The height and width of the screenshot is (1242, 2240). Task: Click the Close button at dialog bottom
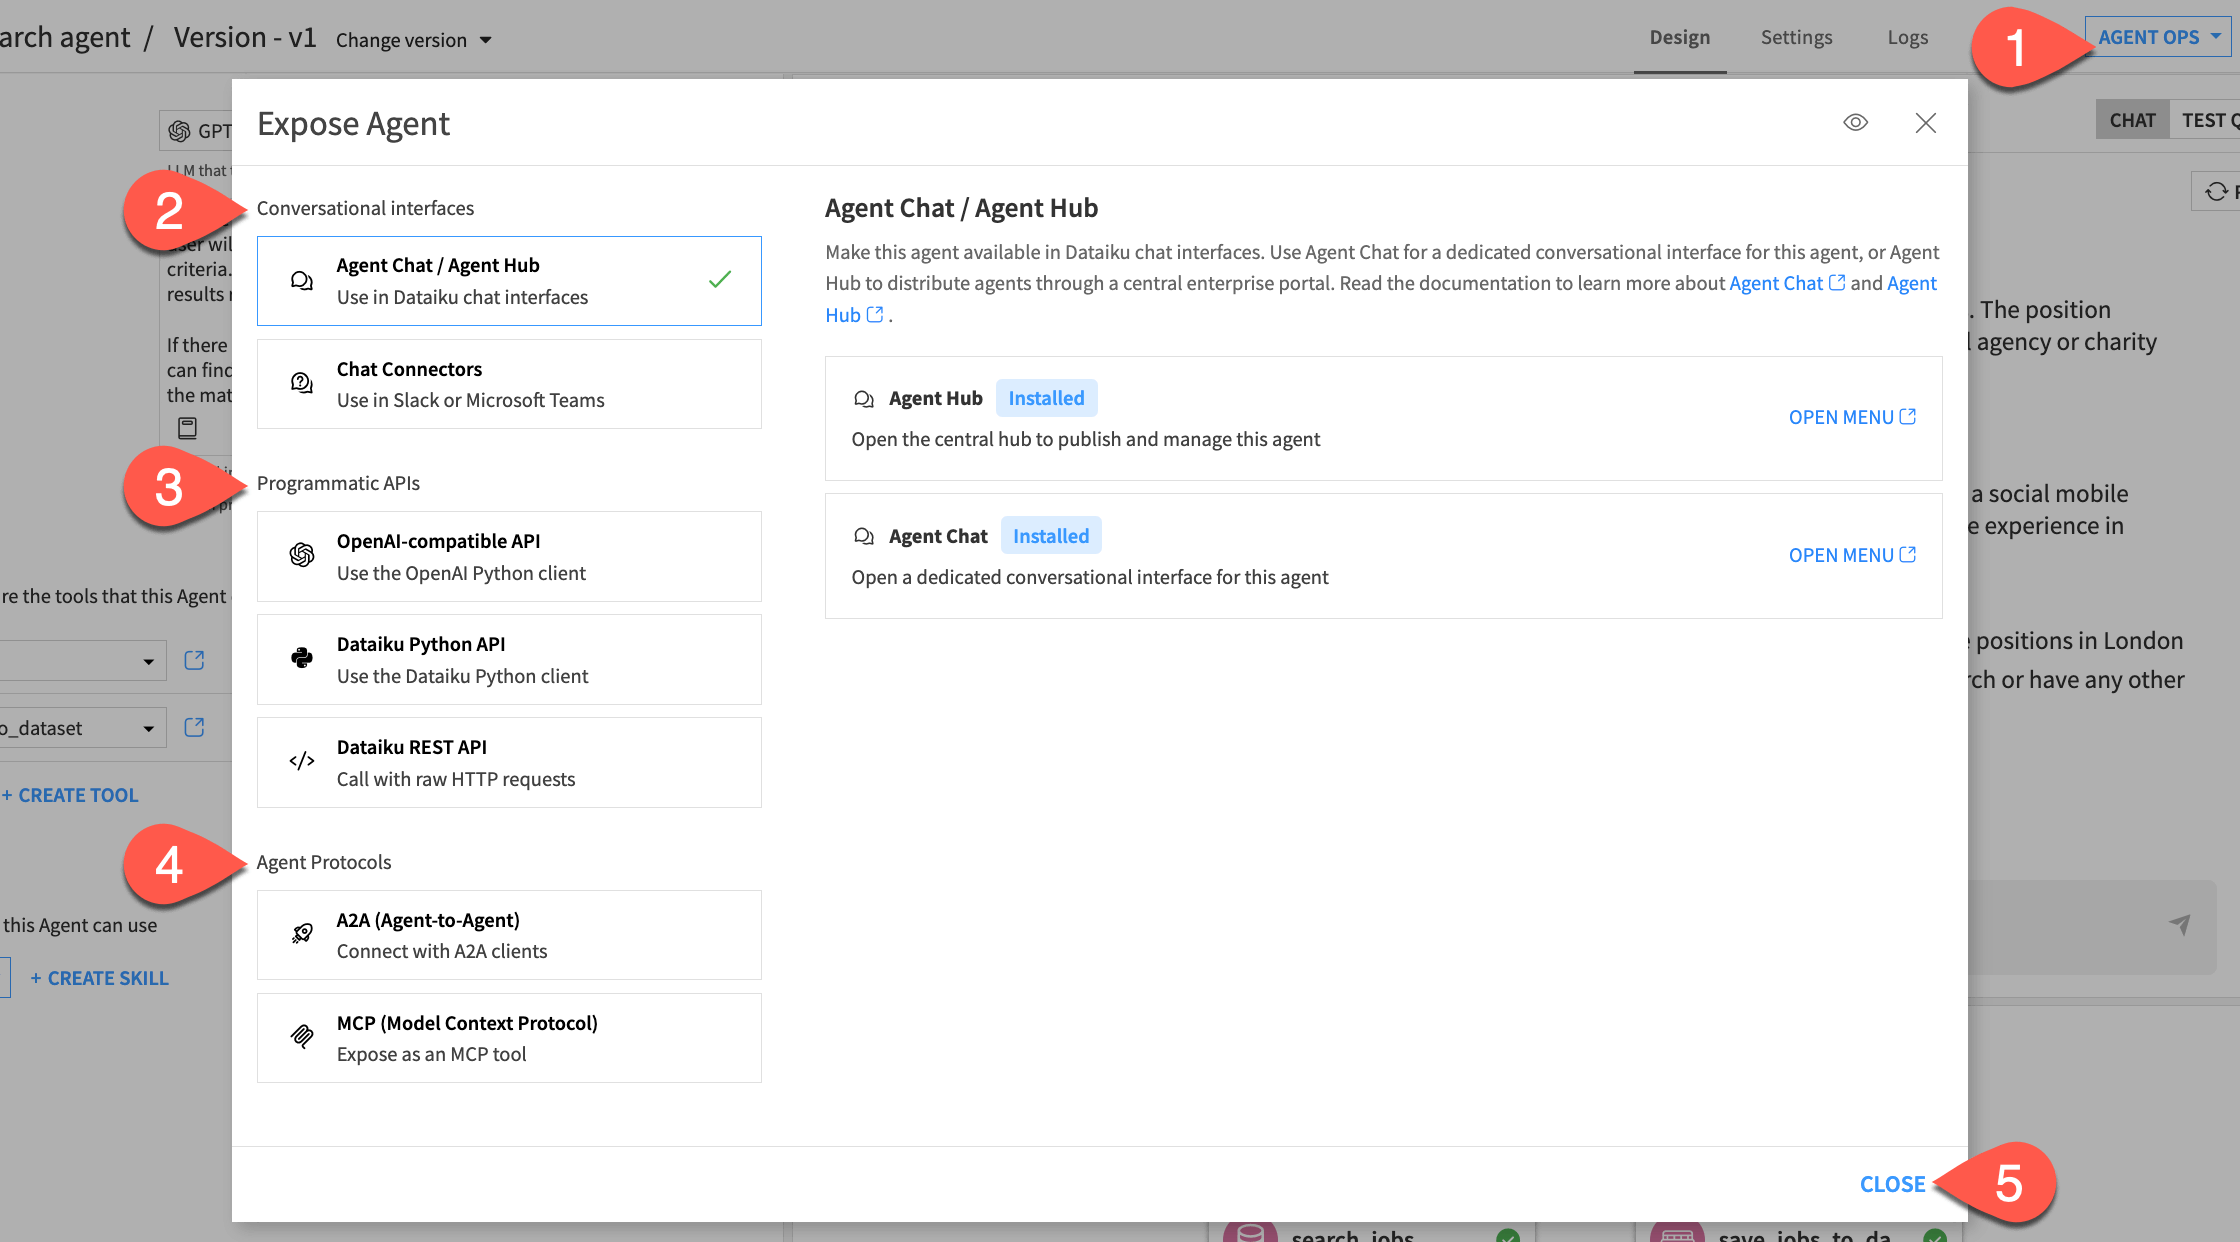tap(1892, 1184)
